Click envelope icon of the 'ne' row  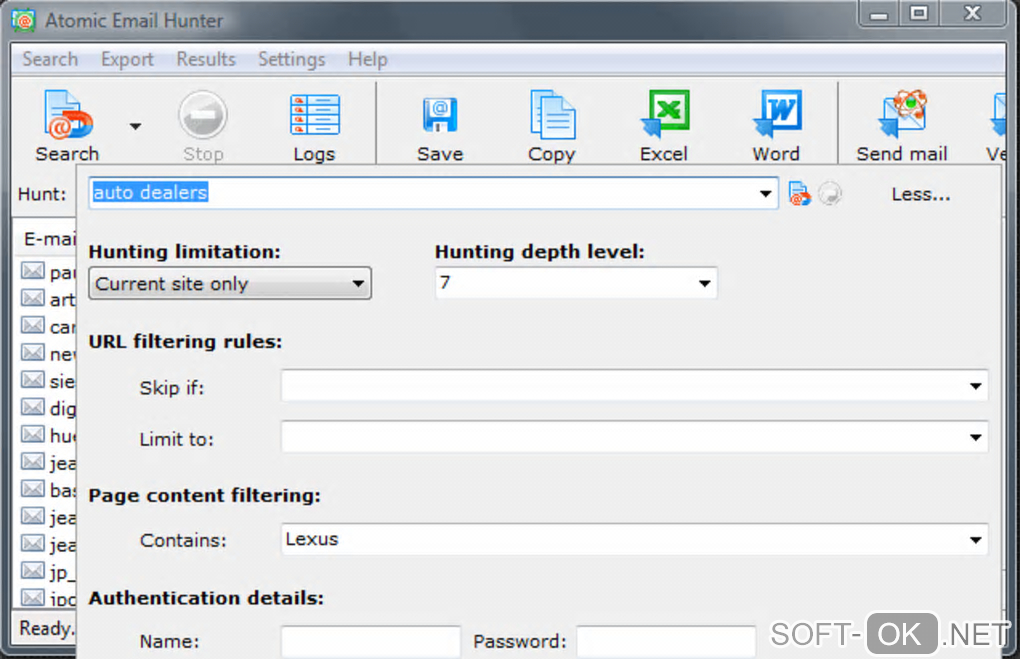click(33, 352)
